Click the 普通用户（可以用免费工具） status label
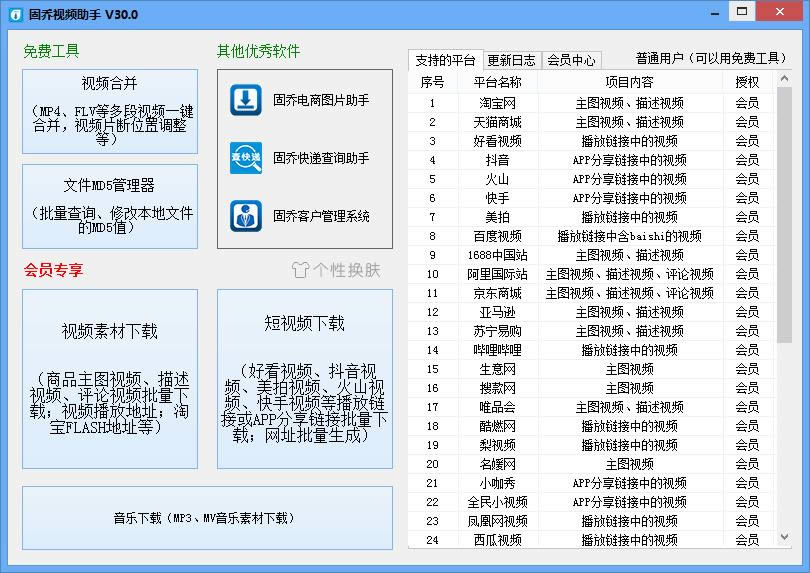810x573 pixels. click(x=711, y=58)
